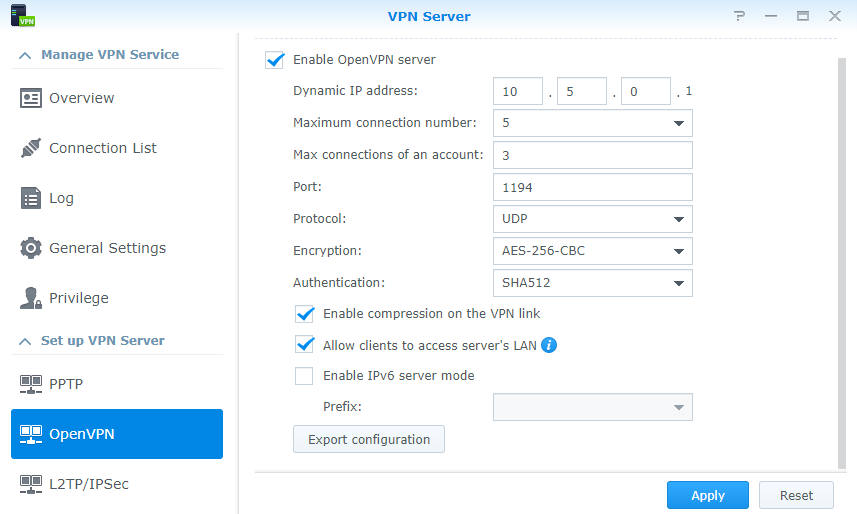Click info icon next to server's LAN
The width and height of the screenshot is (857, 514).
pos(549,345)
